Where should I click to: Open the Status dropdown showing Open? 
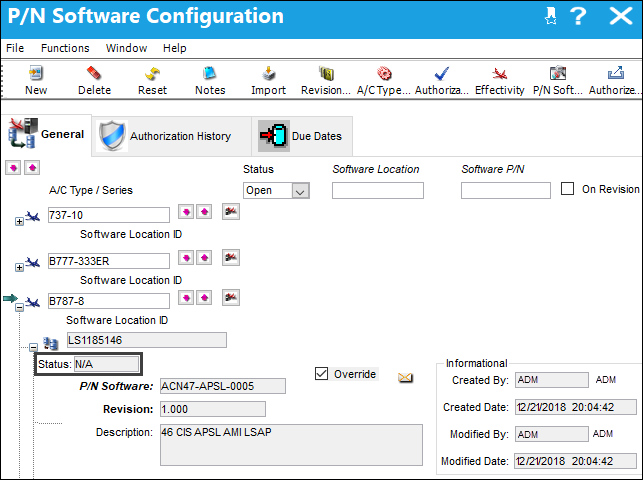coord(300,191)
